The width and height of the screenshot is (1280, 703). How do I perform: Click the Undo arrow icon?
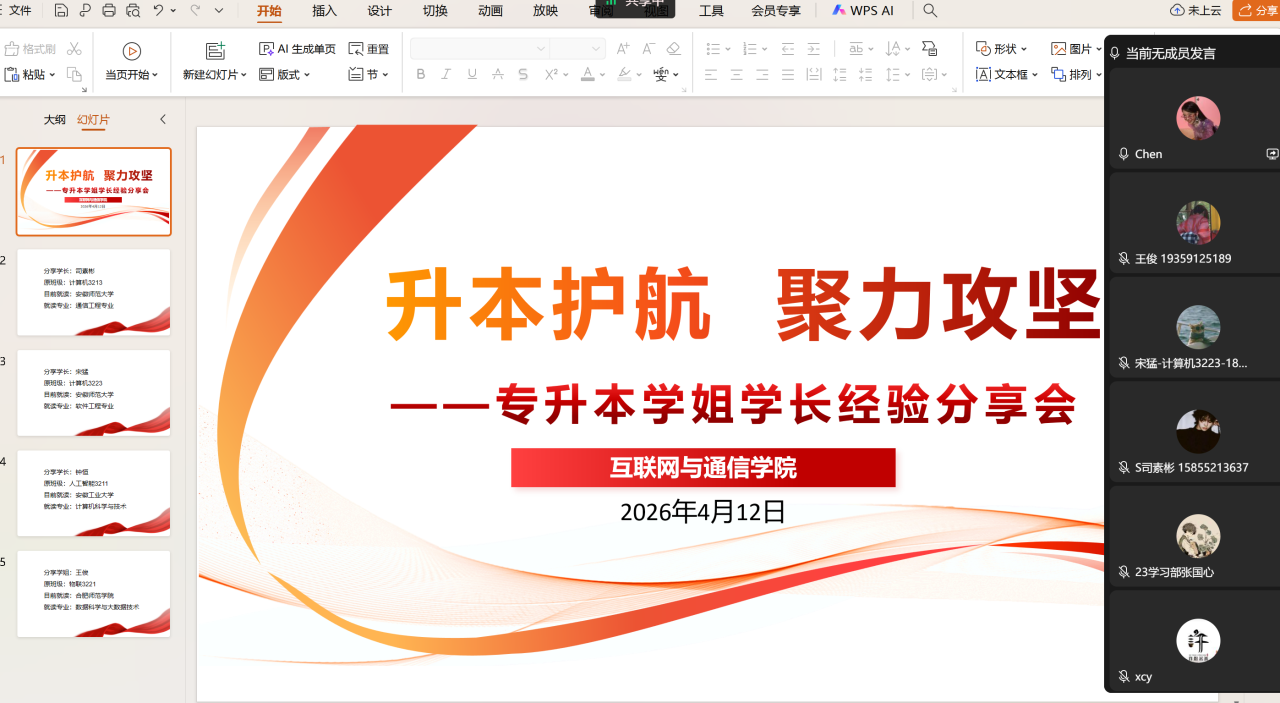click(x=158, y=11)
